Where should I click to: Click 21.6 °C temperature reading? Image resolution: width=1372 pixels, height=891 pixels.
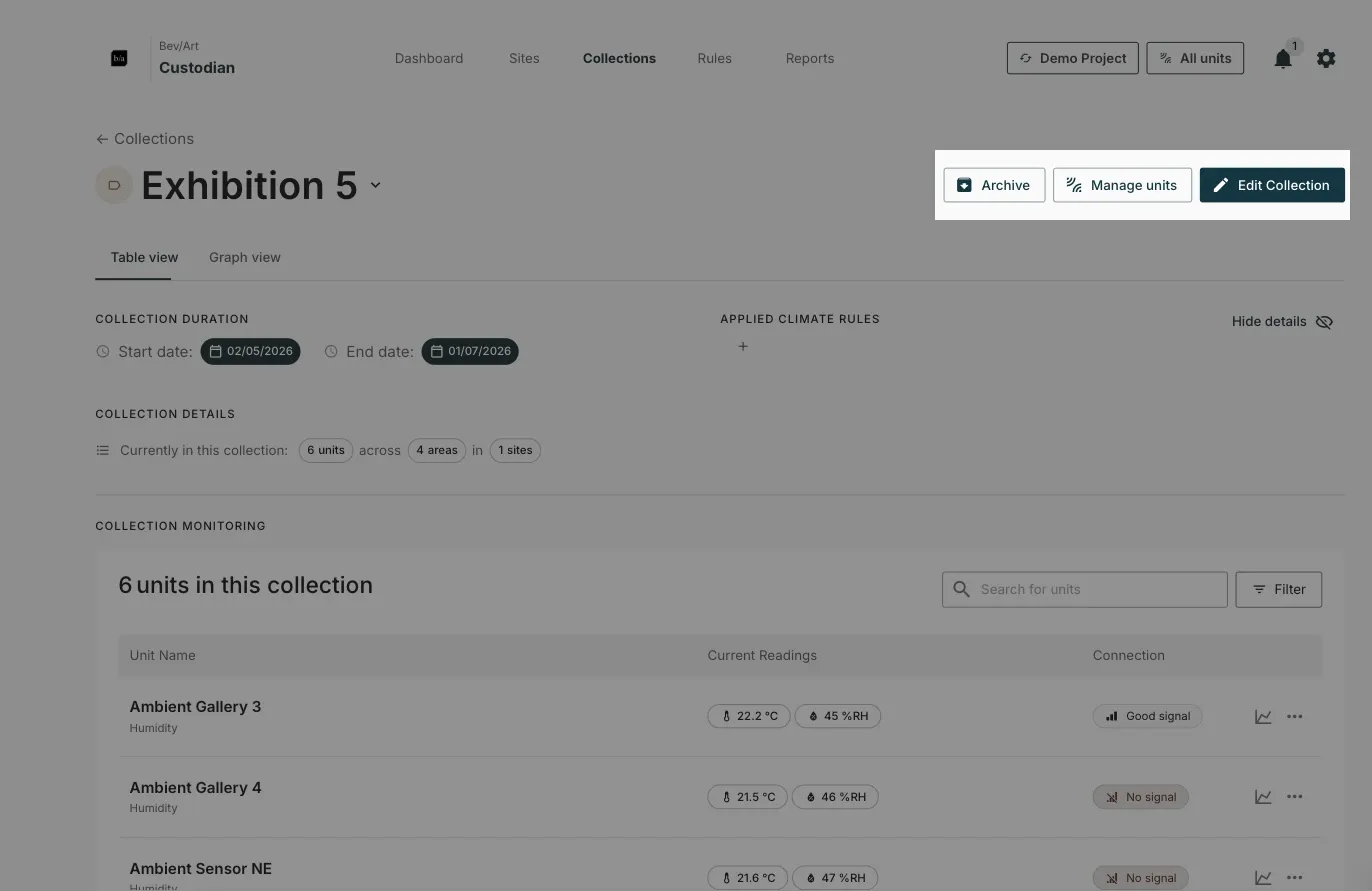(748, 878)
